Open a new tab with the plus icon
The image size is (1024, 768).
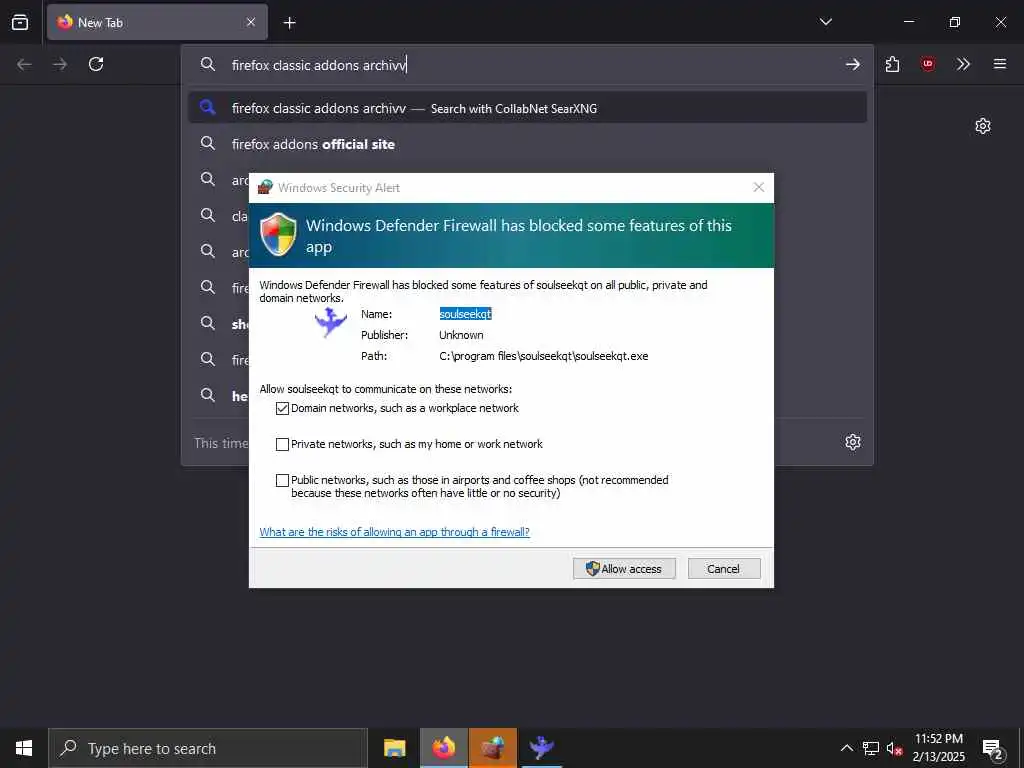tap(289, 23)
